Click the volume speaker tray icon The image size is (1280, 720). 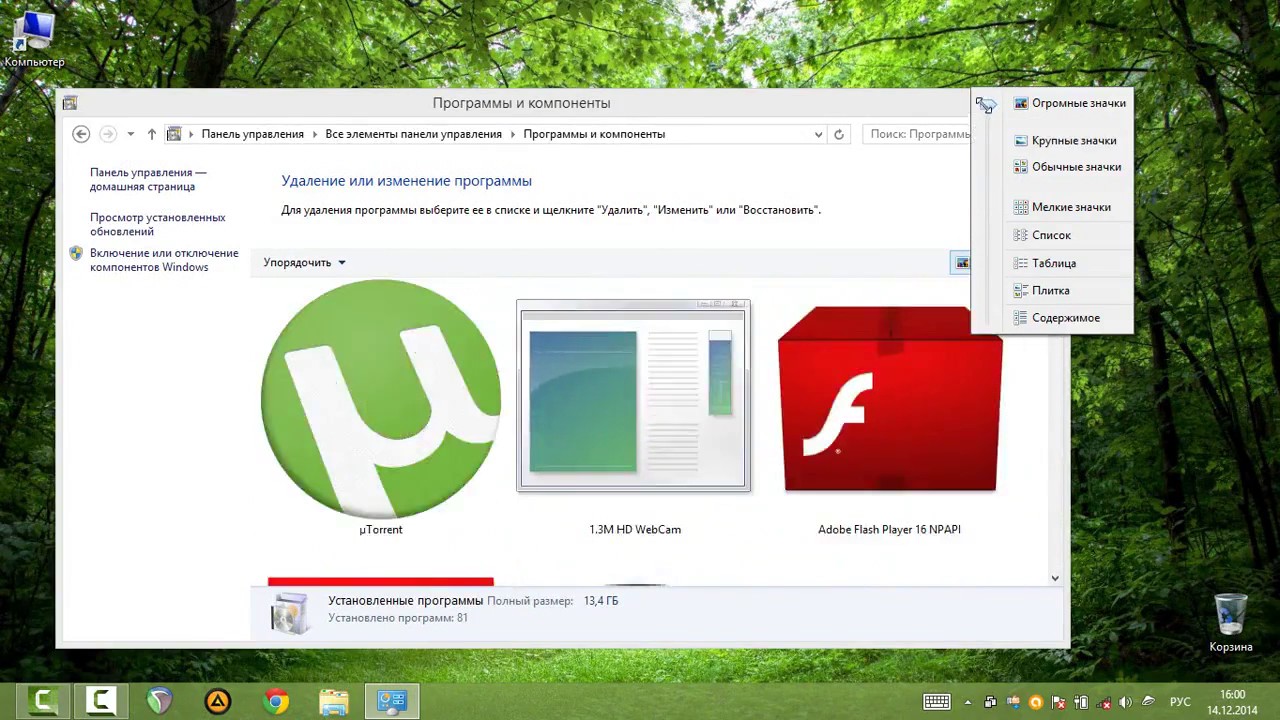pyautogui.click(x=1125, y=702)
